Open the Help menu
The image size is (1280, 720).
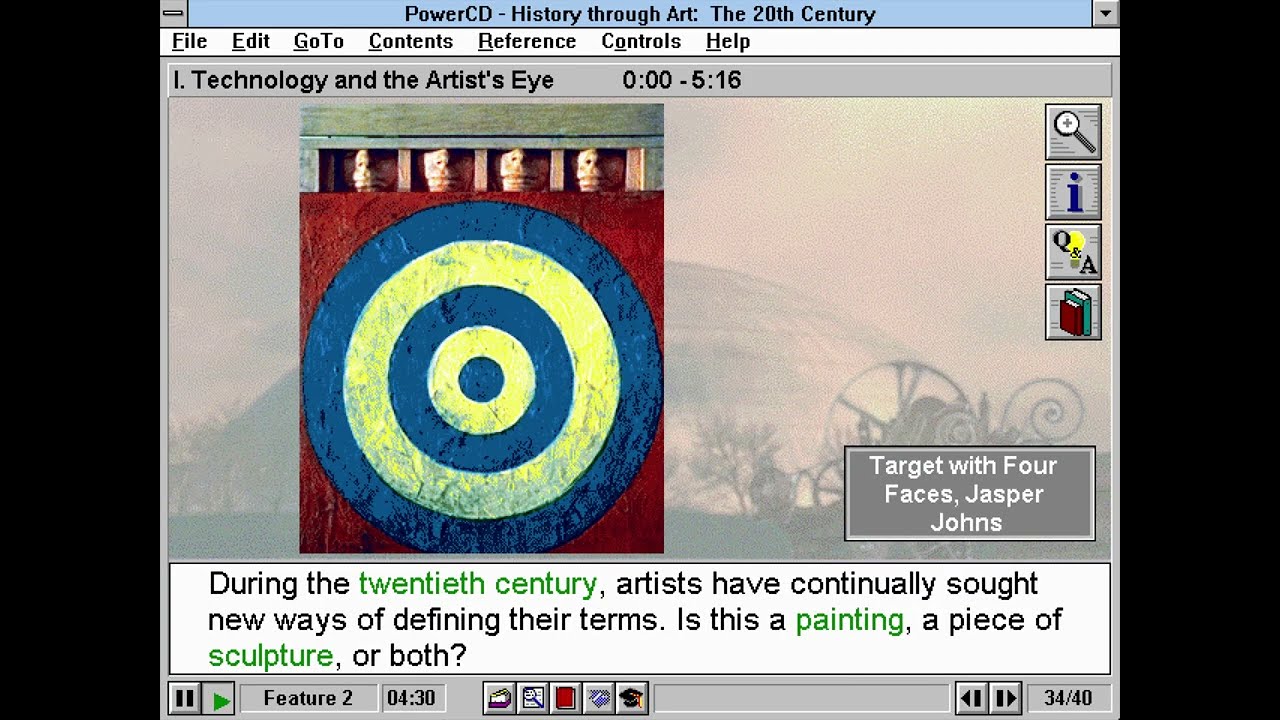coord(728,41)
